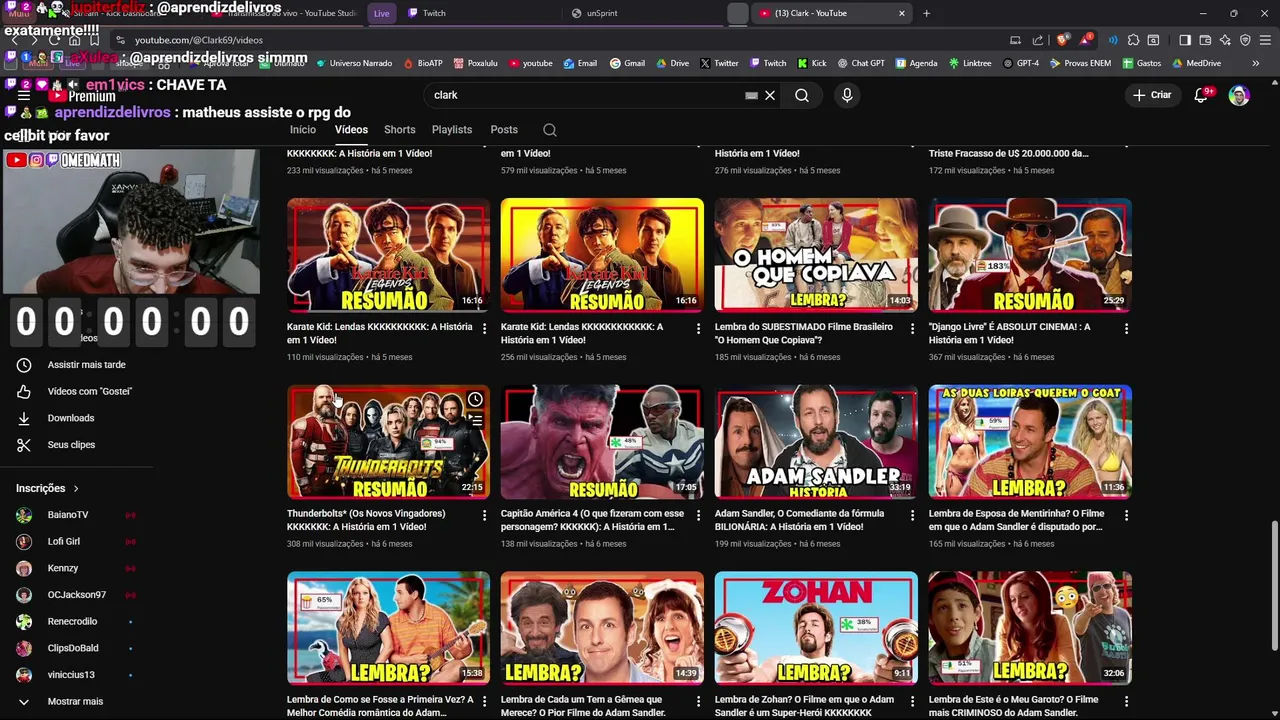Screen dimensions: 1280x720
Task: Open the Chat GPT bookmark
Action: [x=861, y=63]
